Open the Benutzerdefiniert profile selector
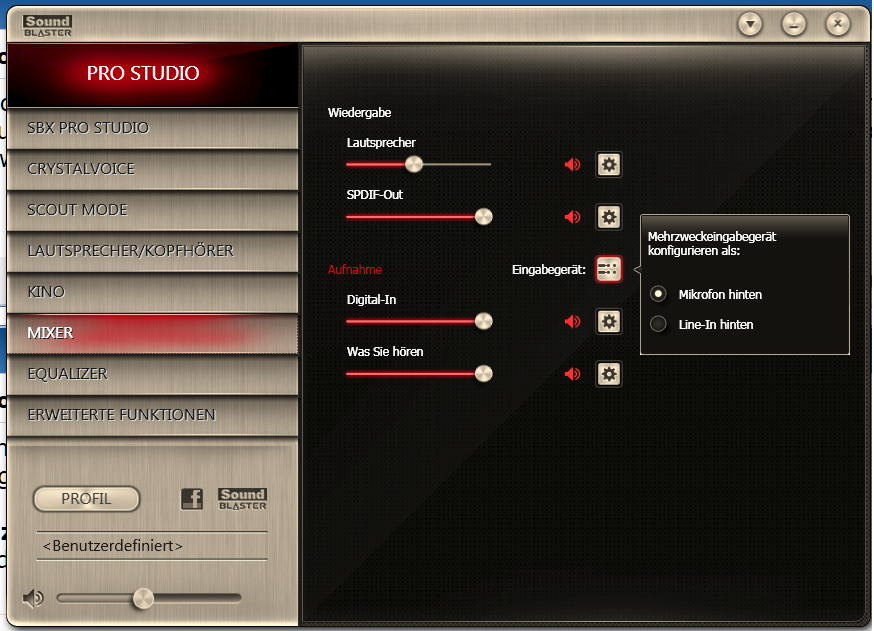This screenshot has height=631, width=874. [152, 546]
